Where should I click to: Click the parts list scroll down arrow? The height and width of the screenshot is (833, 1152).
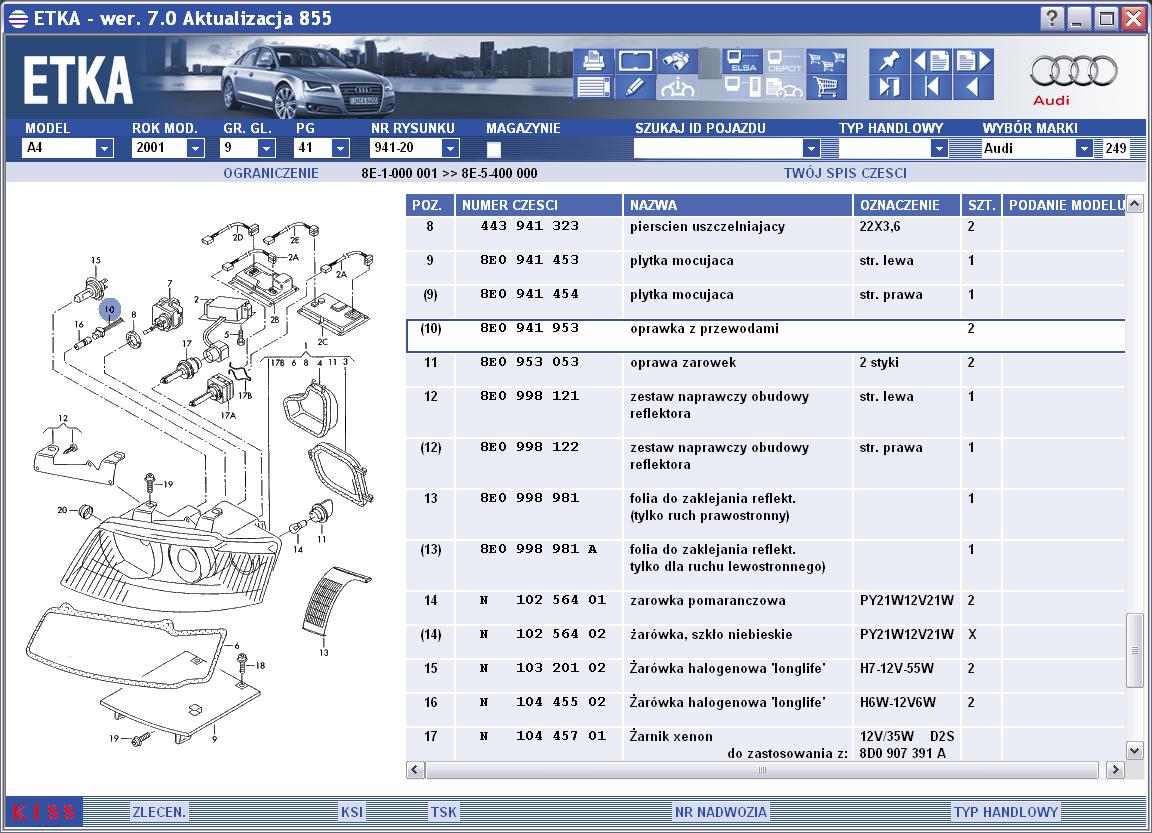[x=1134, y=751]
